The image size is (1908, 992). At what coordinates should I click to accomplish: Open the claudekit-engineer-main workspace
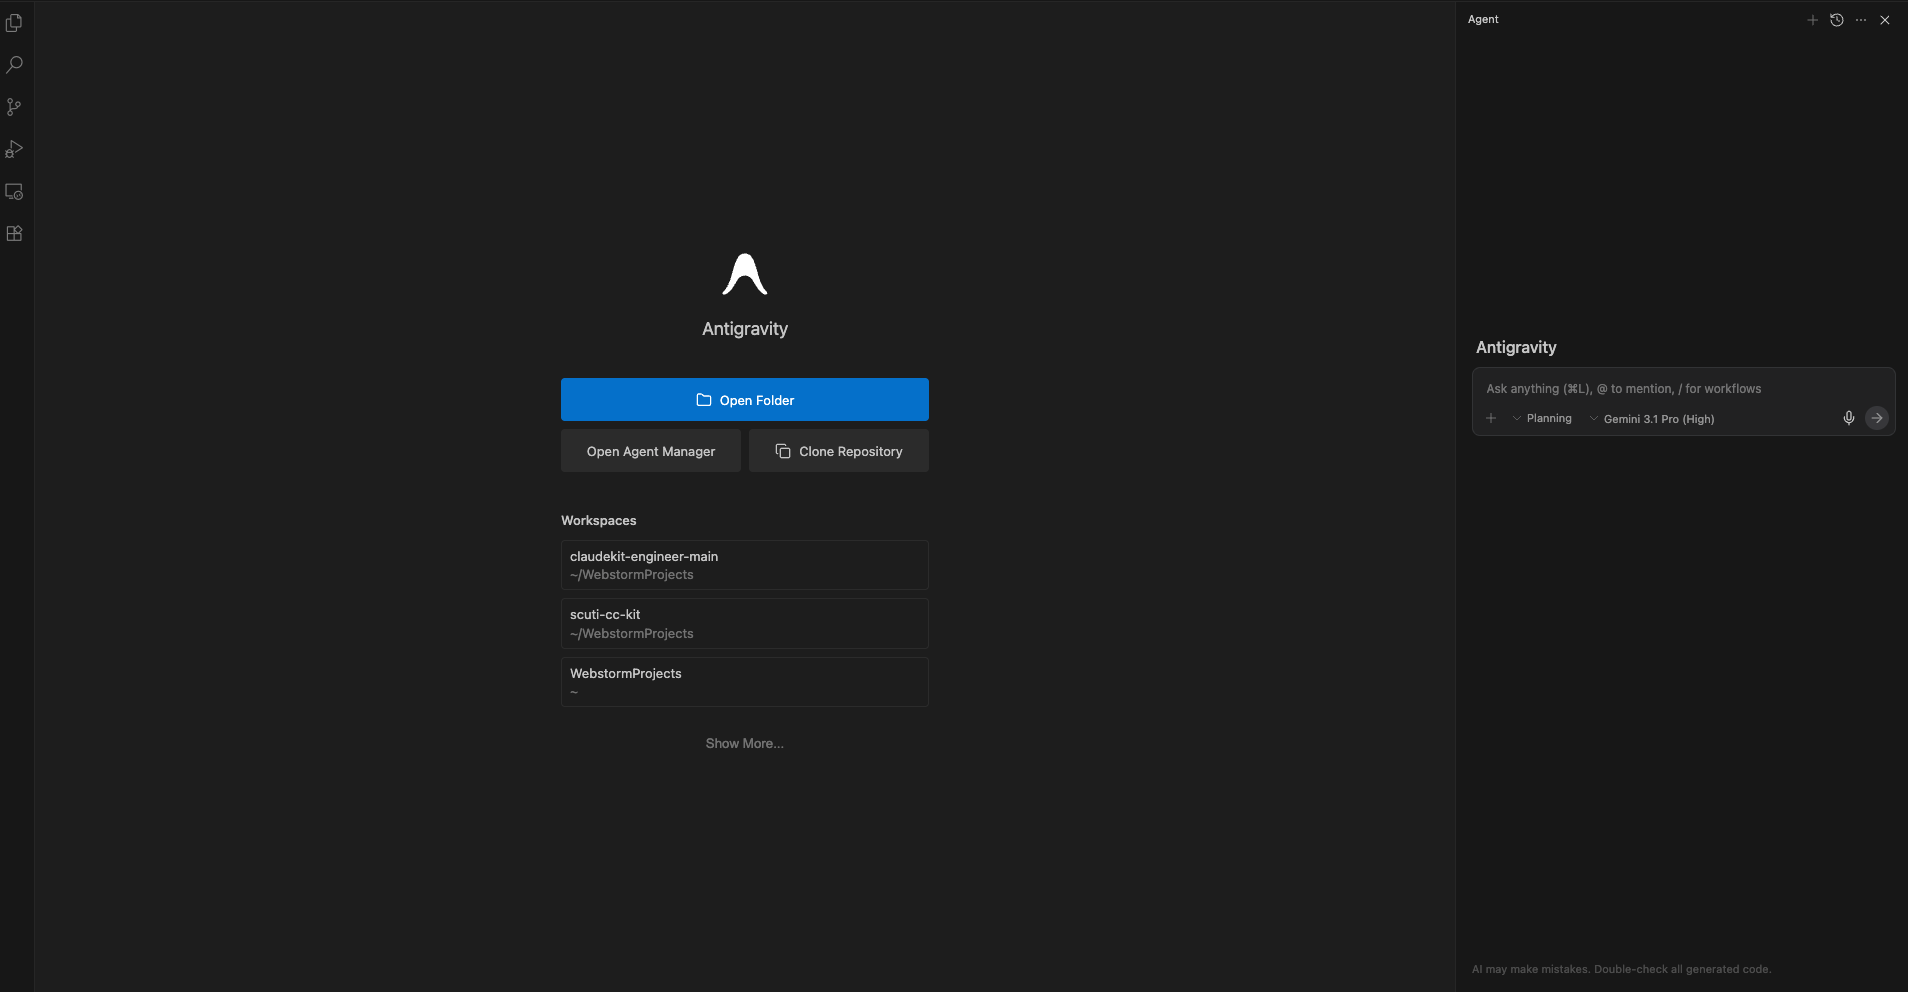pos(744,565)
